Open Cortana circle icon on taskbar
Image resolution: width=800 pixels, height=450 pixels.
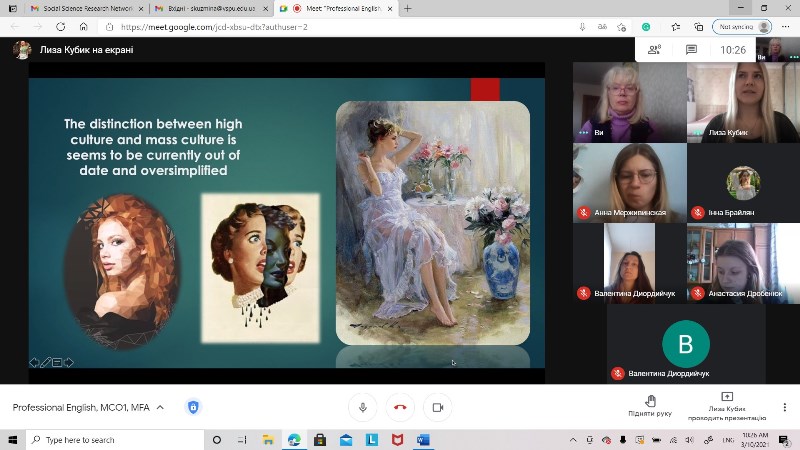216,439
